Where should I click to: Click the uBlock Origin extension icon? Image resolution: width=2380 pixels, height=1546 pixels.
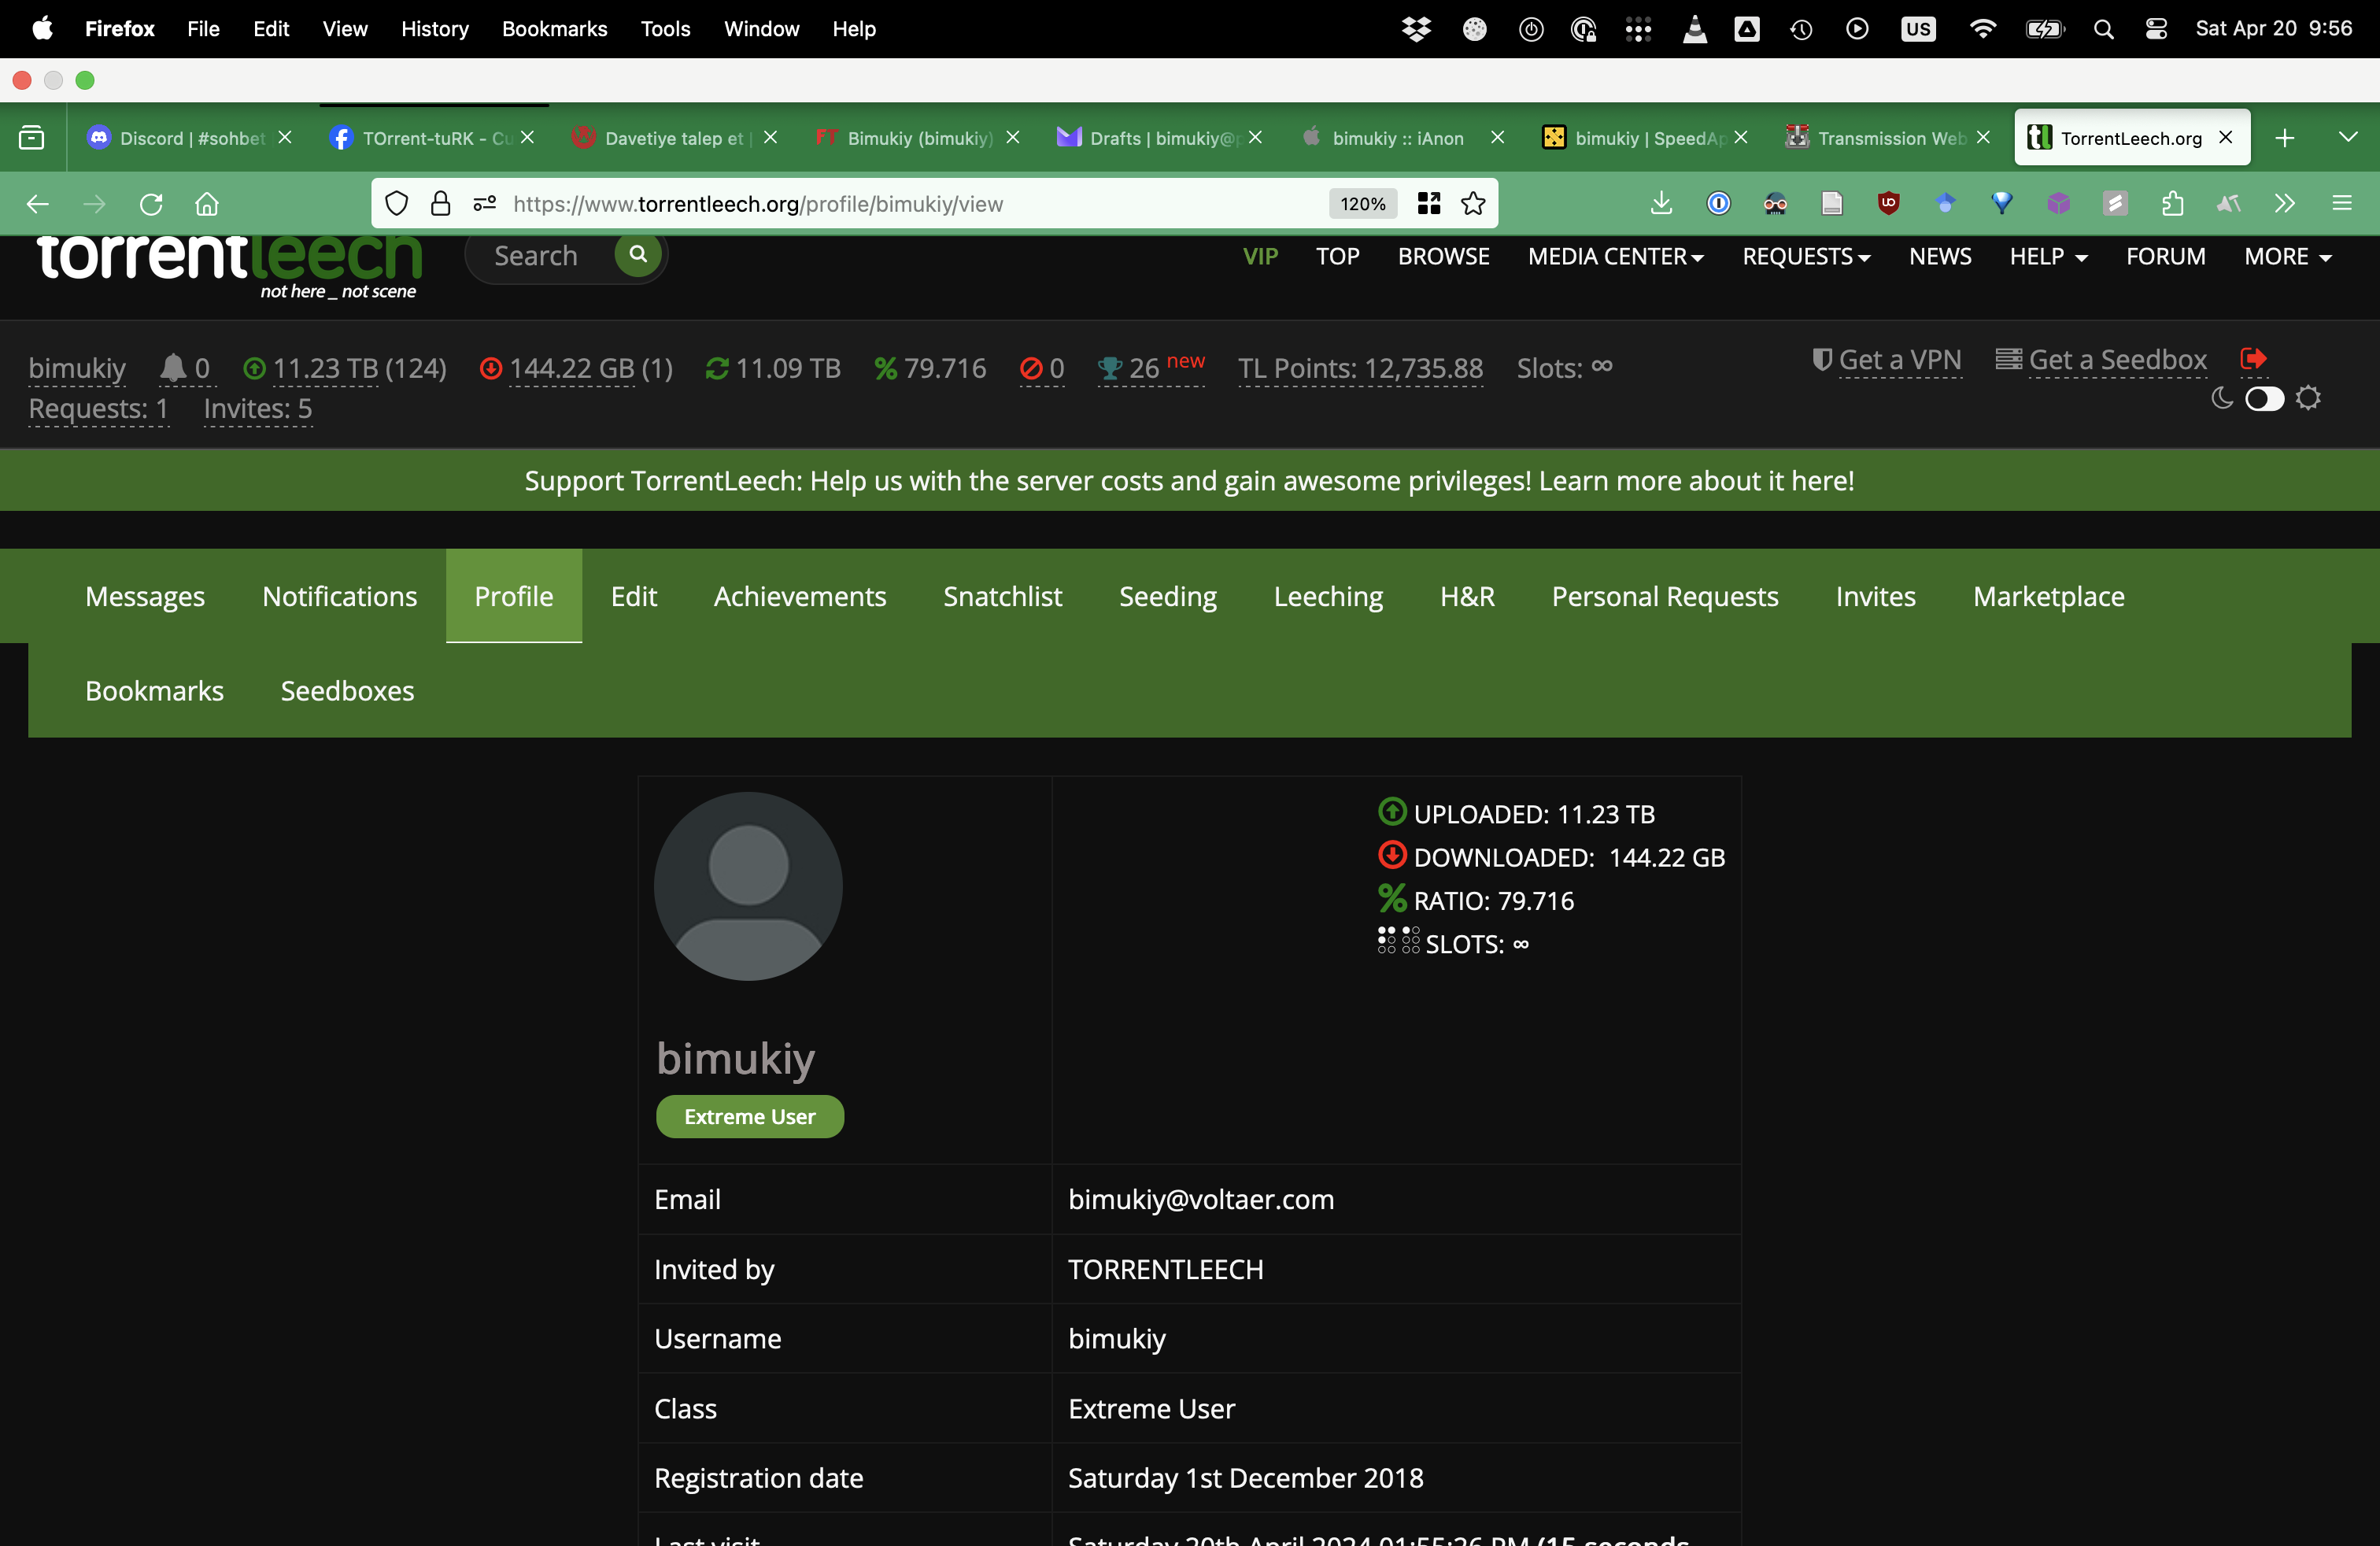[x=1888, y=204]
